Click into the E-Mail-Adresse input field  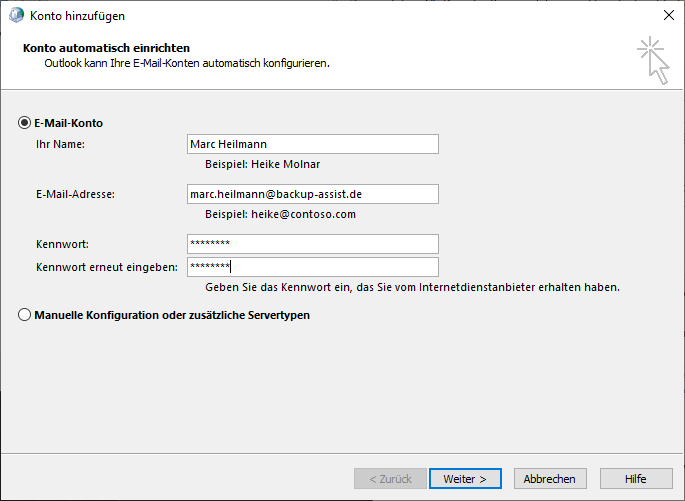[x=312, y=194]
